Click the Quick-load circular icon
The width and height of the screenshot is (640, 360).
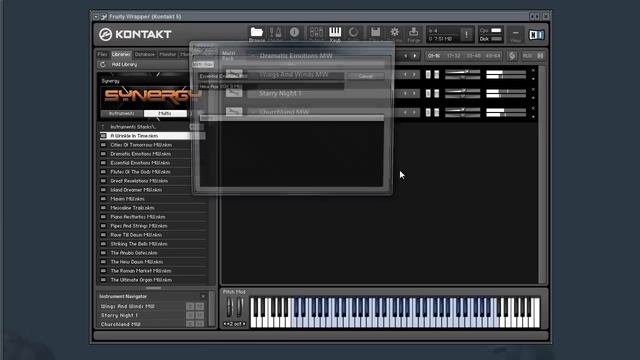click(353, 32)
